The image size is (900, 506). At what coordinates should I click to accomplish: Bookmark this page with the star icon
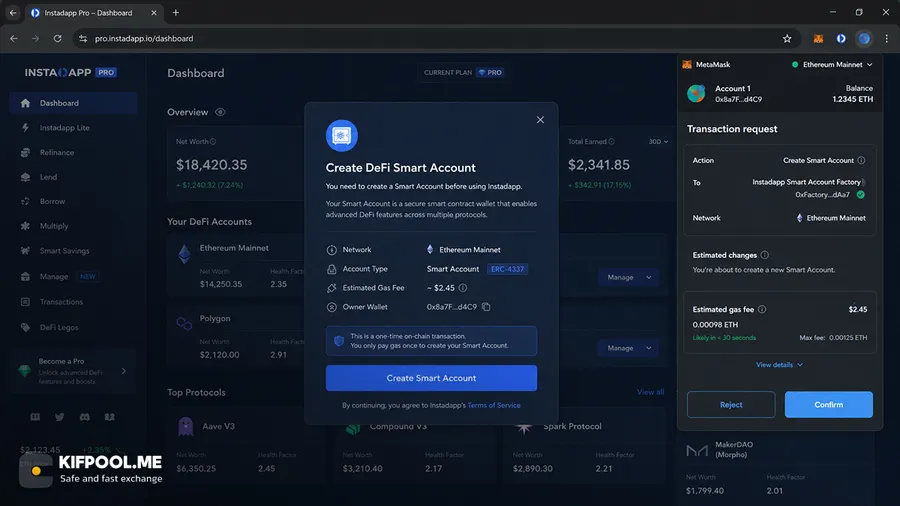click(x=787, y=39)
